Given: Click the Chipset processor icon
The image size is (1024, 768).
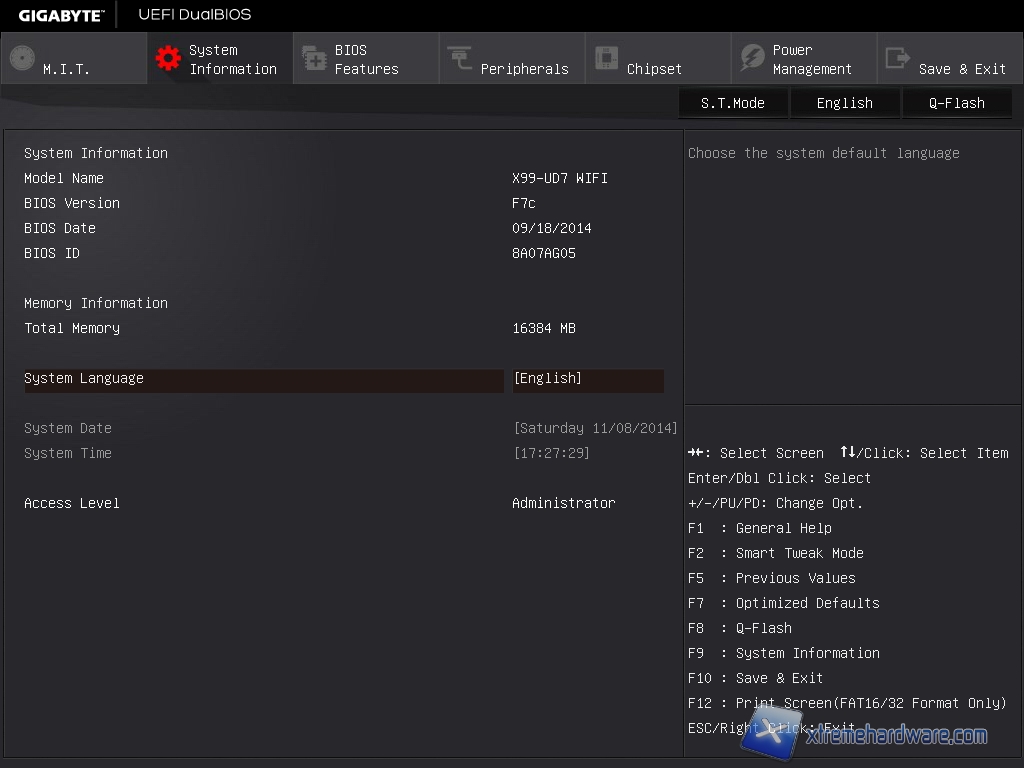Looking at the screenshot, I should (x=606, y=58).
